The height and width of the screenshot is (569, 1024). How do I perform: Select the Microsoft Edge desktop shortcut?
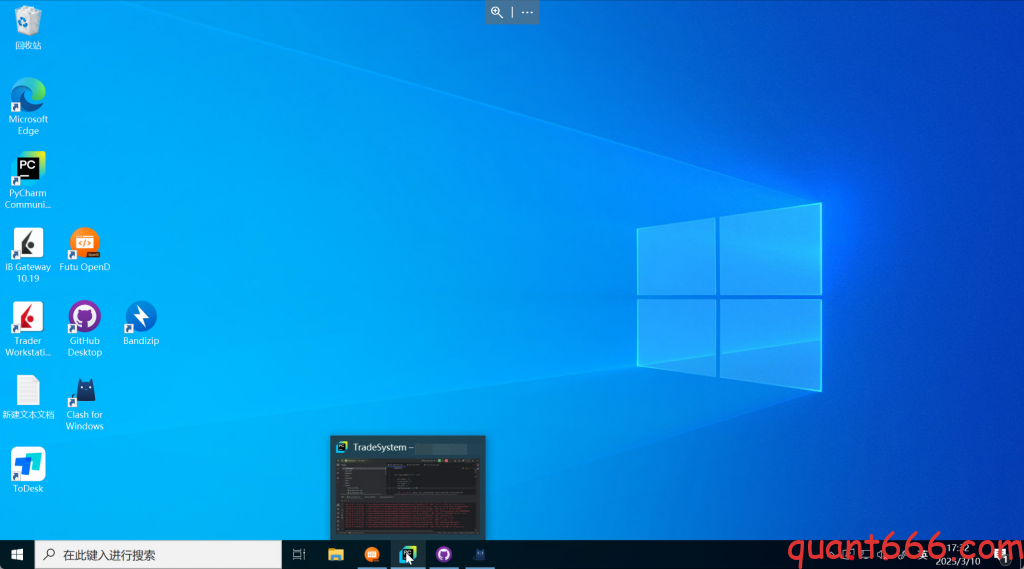coord(28,106)
